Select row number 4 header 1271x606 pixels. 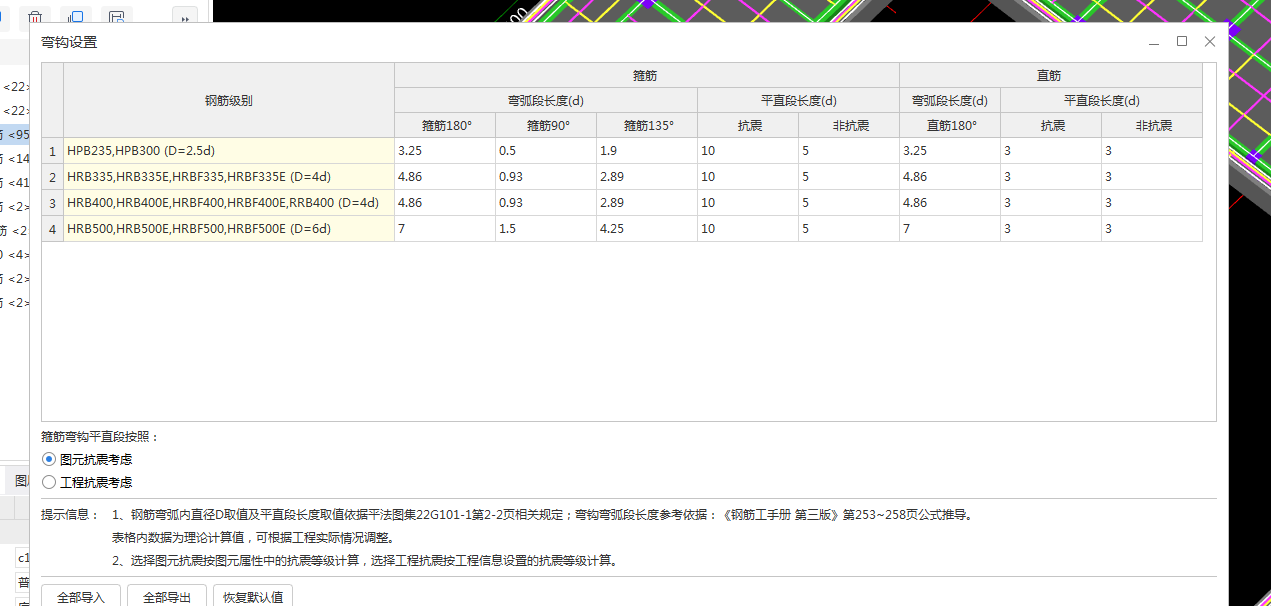[53, 229]
